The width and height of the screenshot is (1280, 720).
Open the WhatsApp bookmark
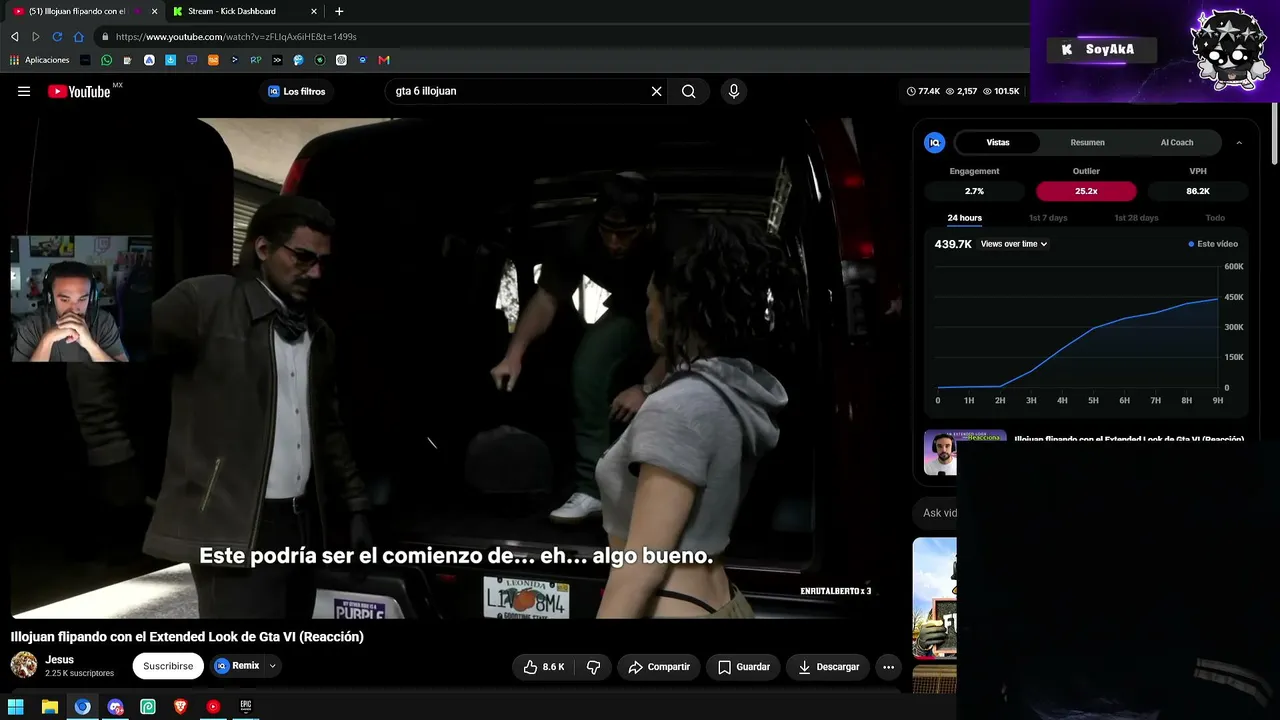coord(107,60)
